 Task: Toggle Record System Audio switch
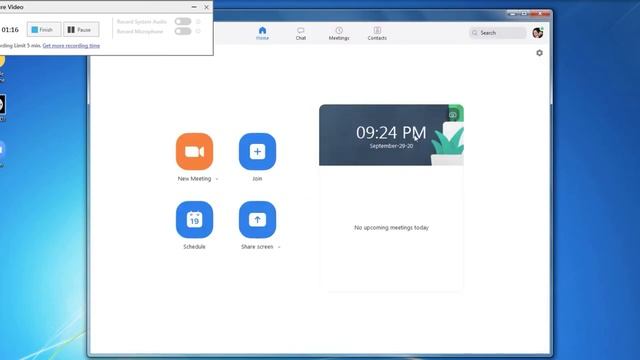183,21
